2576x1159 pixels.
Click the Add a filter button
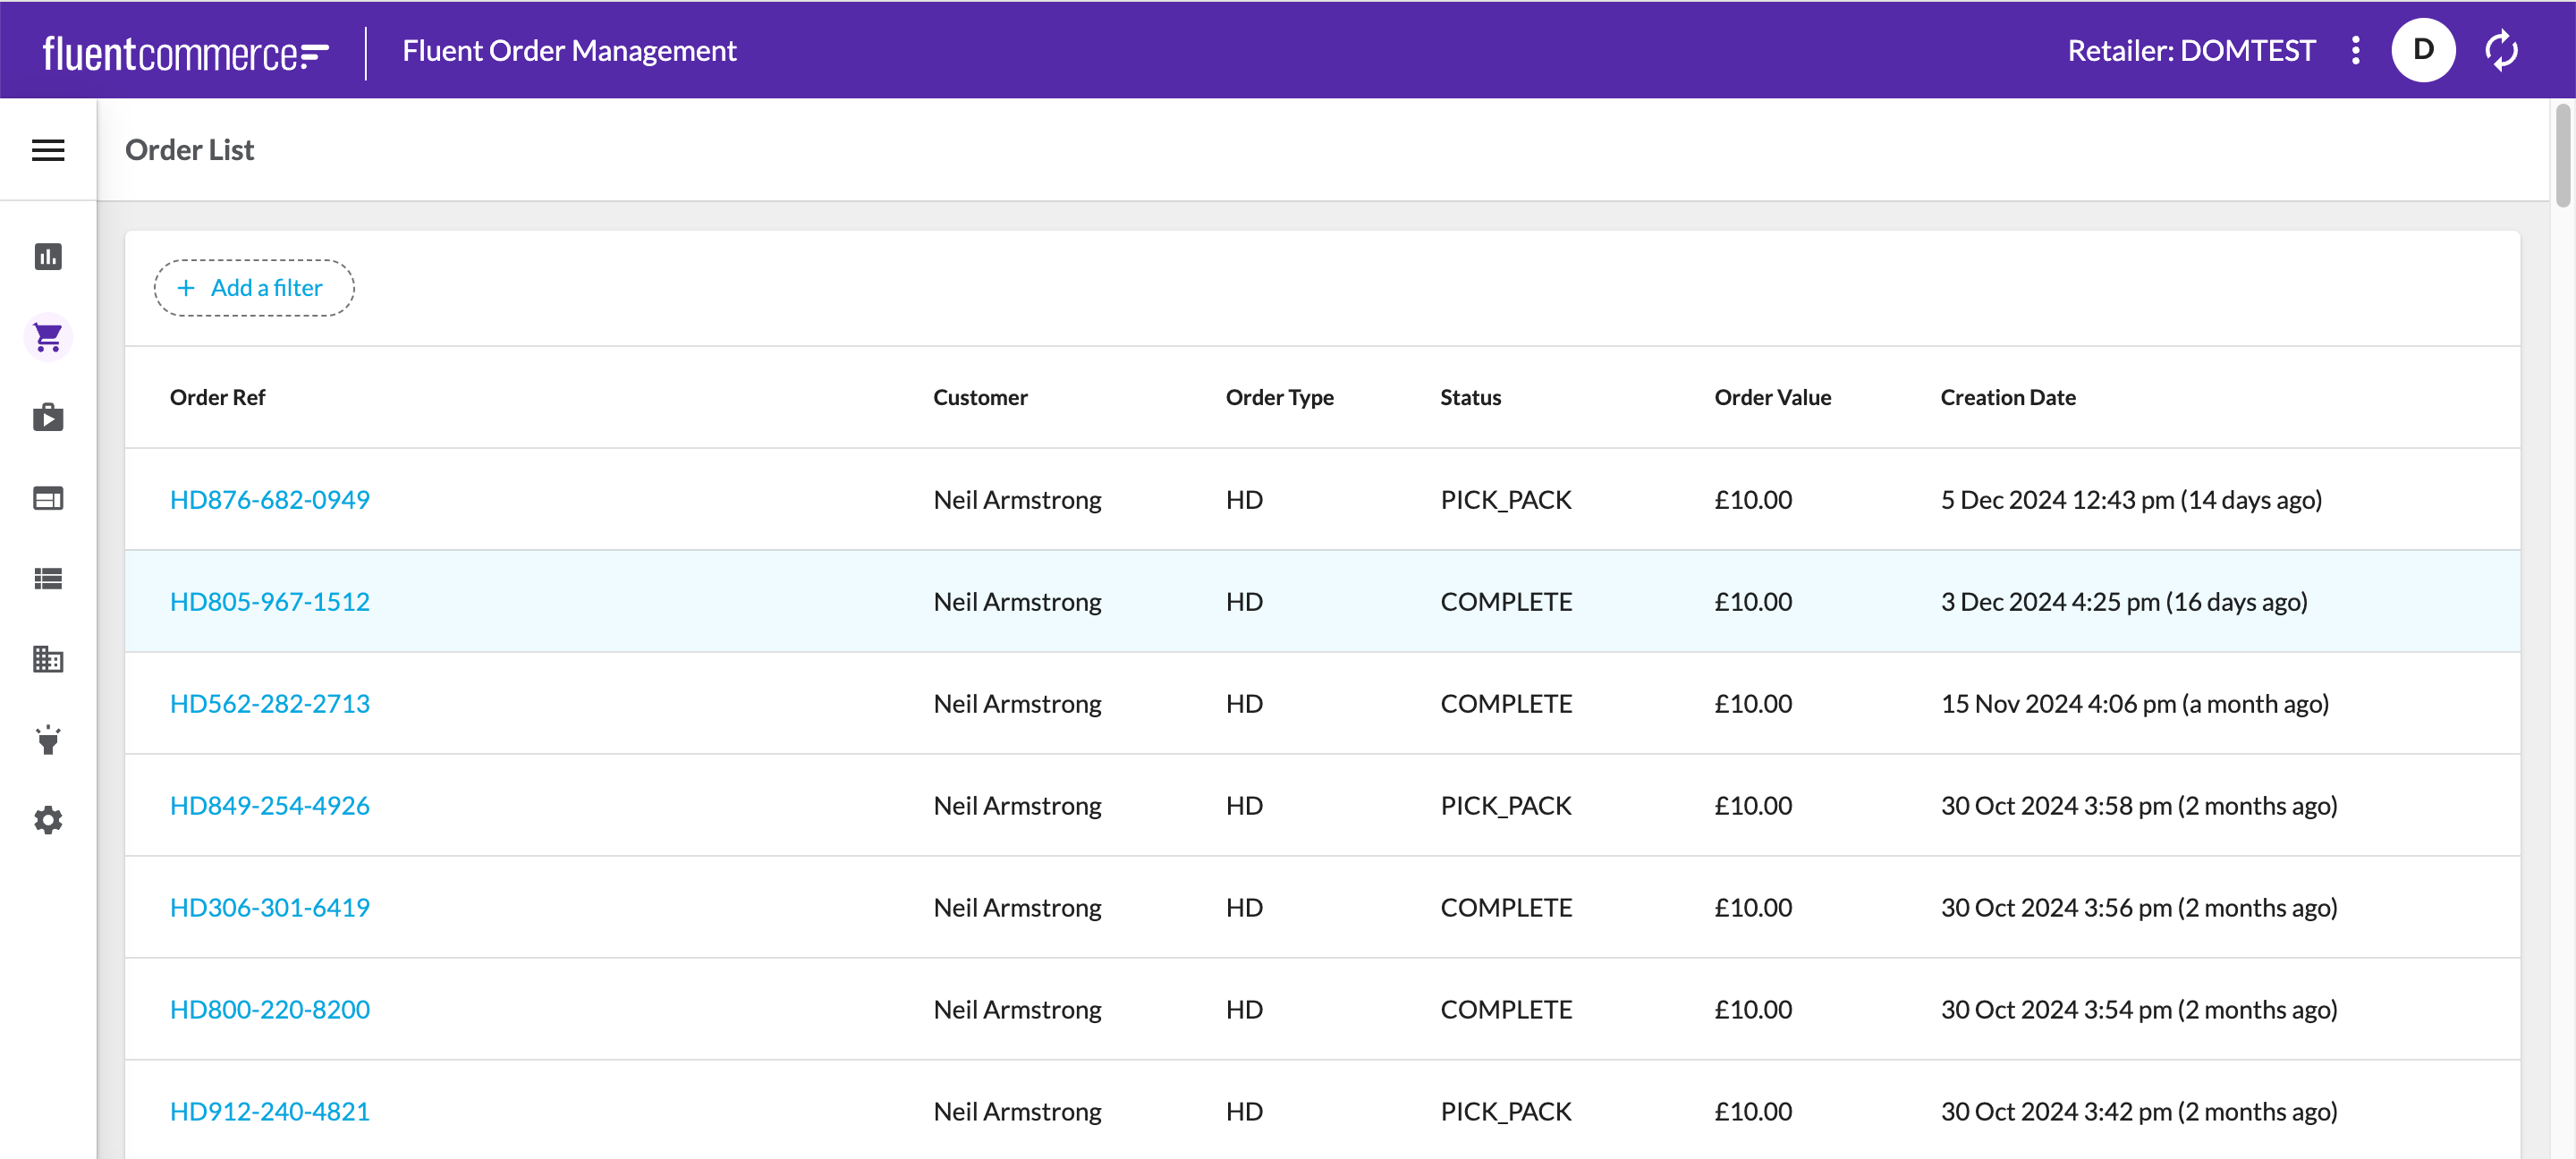(x=254, y=288)
